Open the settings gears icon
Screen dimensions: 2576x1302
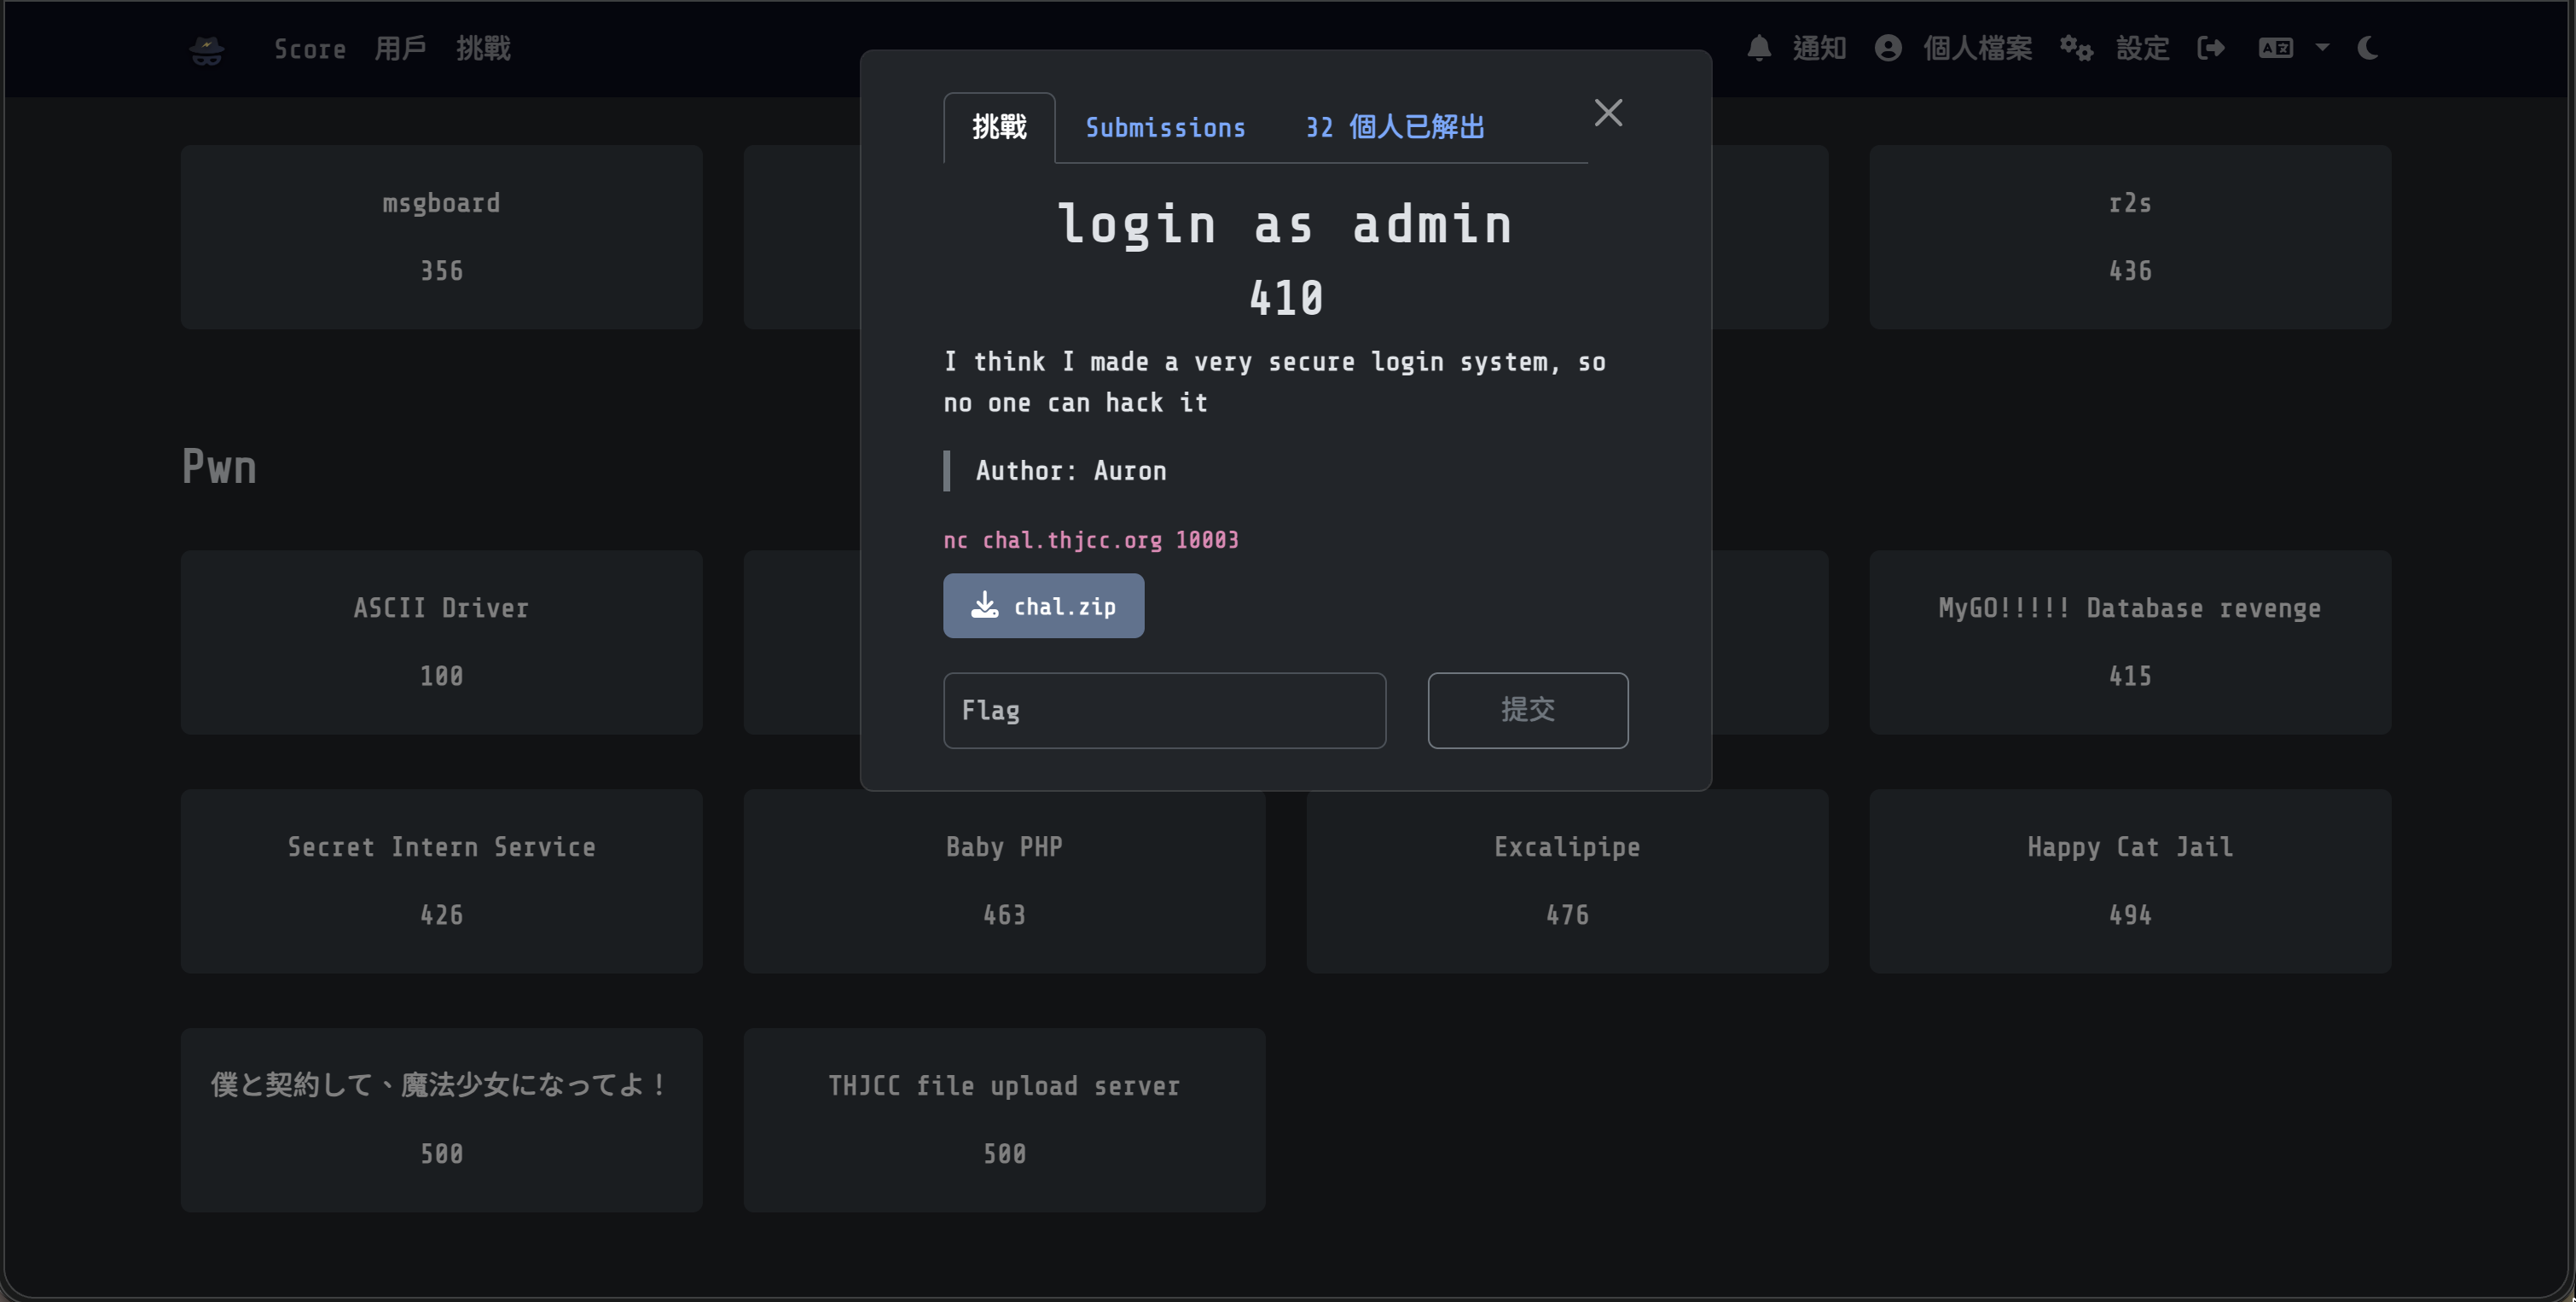(2076, 48)
